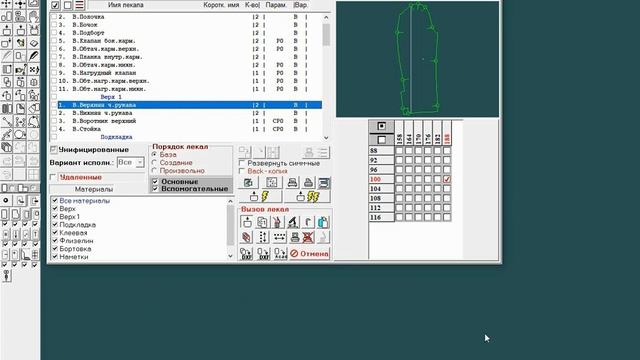Enable the Back-копия checkbox

pos(242,171)
